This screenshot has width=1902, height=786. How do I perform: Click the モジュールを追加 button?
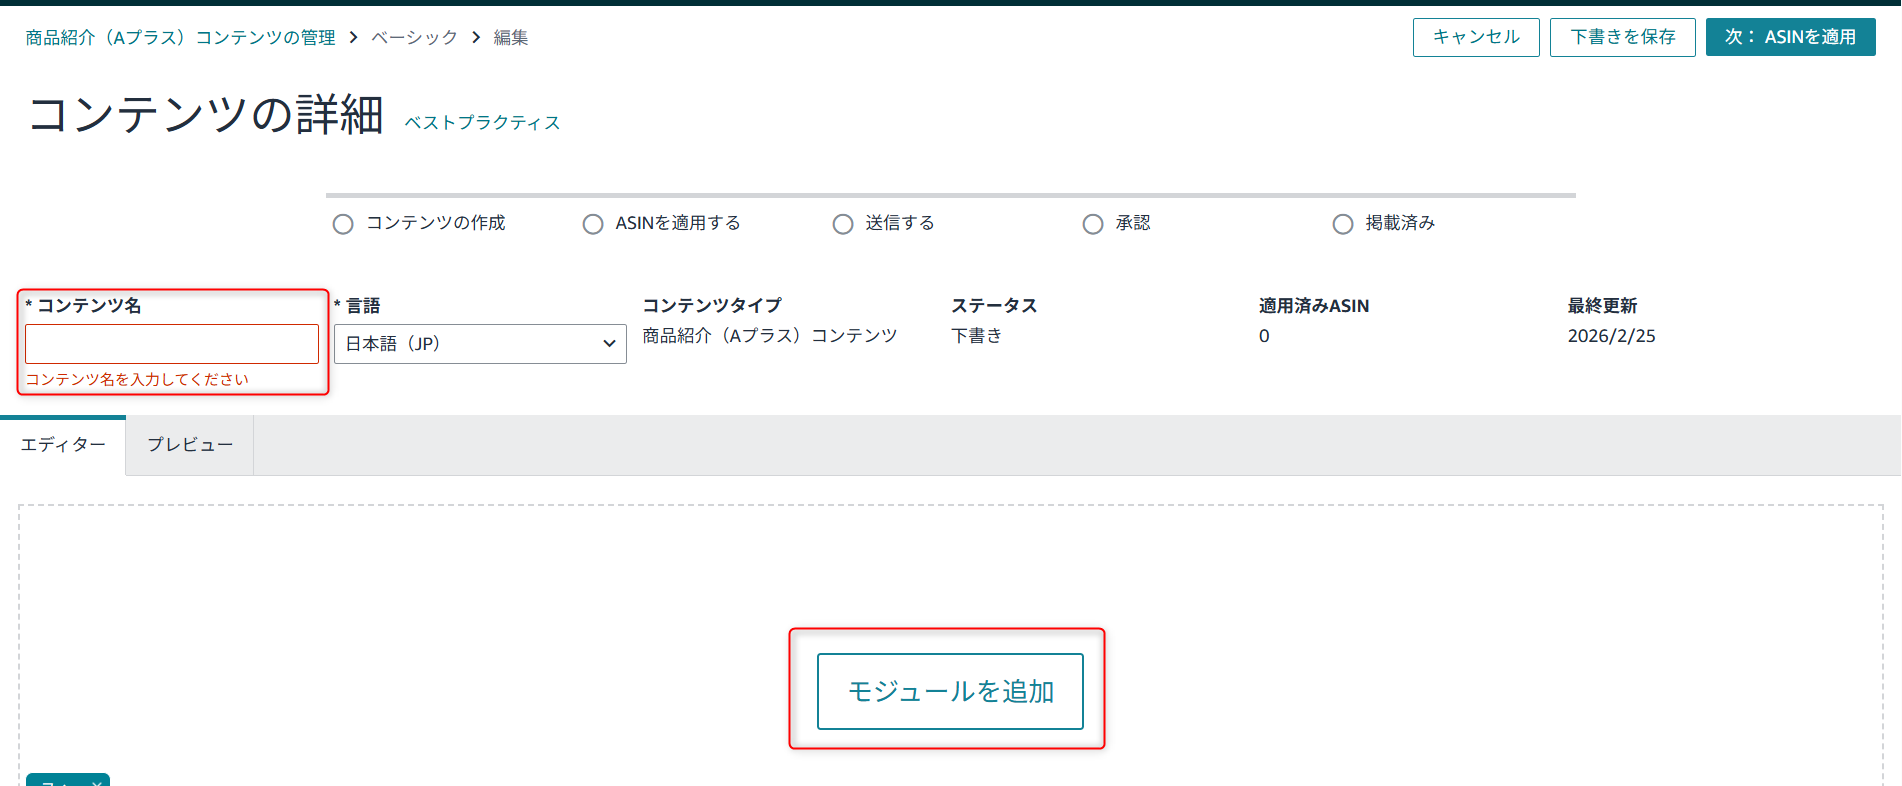pyautogui.click(x=950, y=691)
